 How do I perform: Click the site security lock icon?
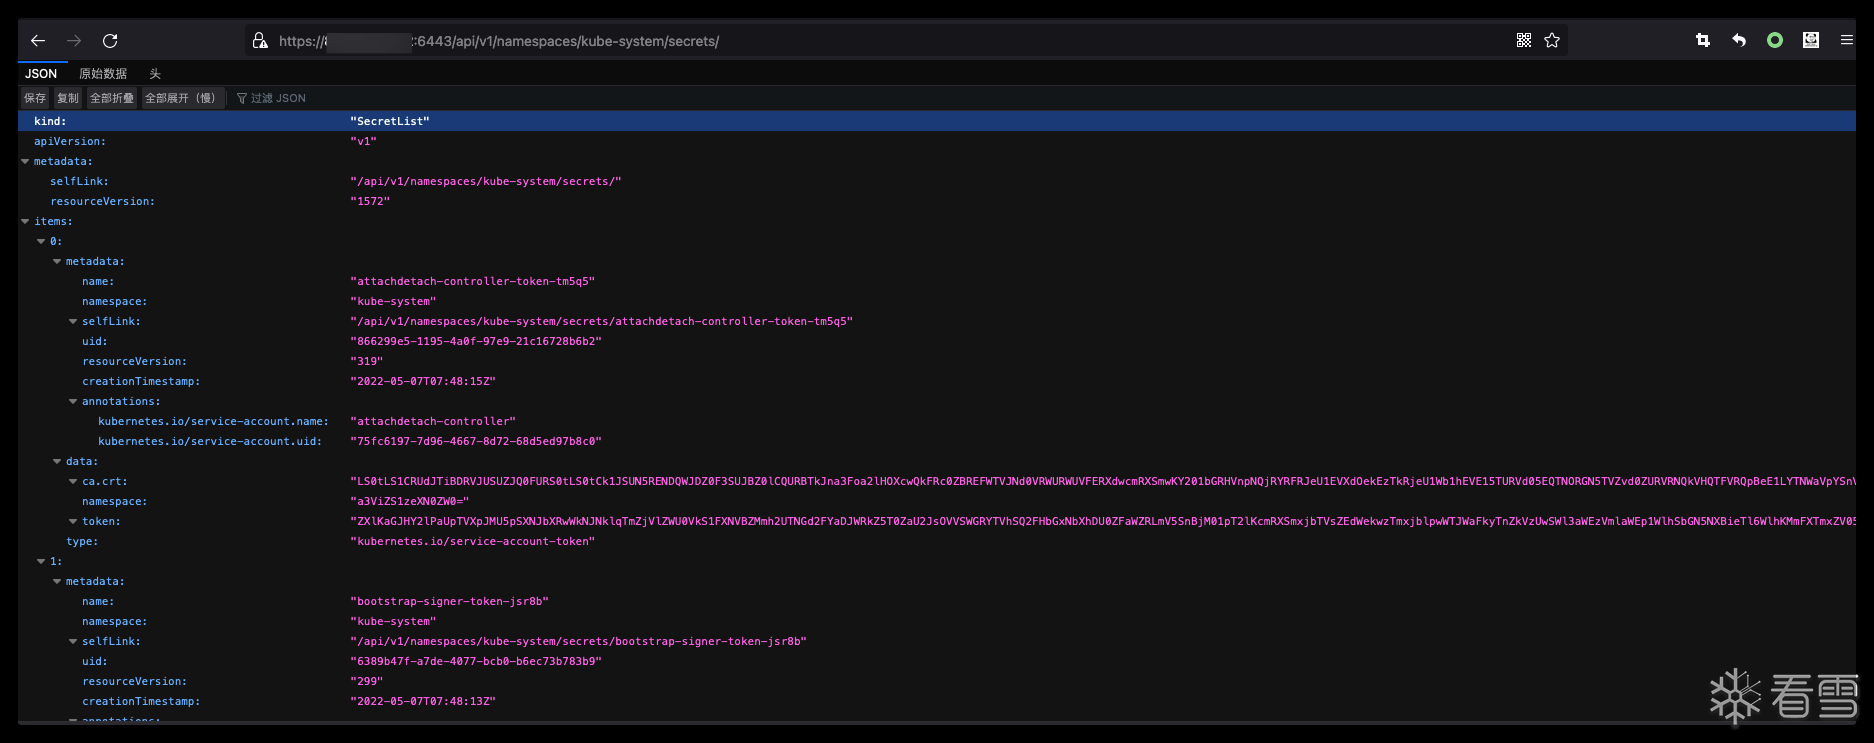tap(260, 41)
